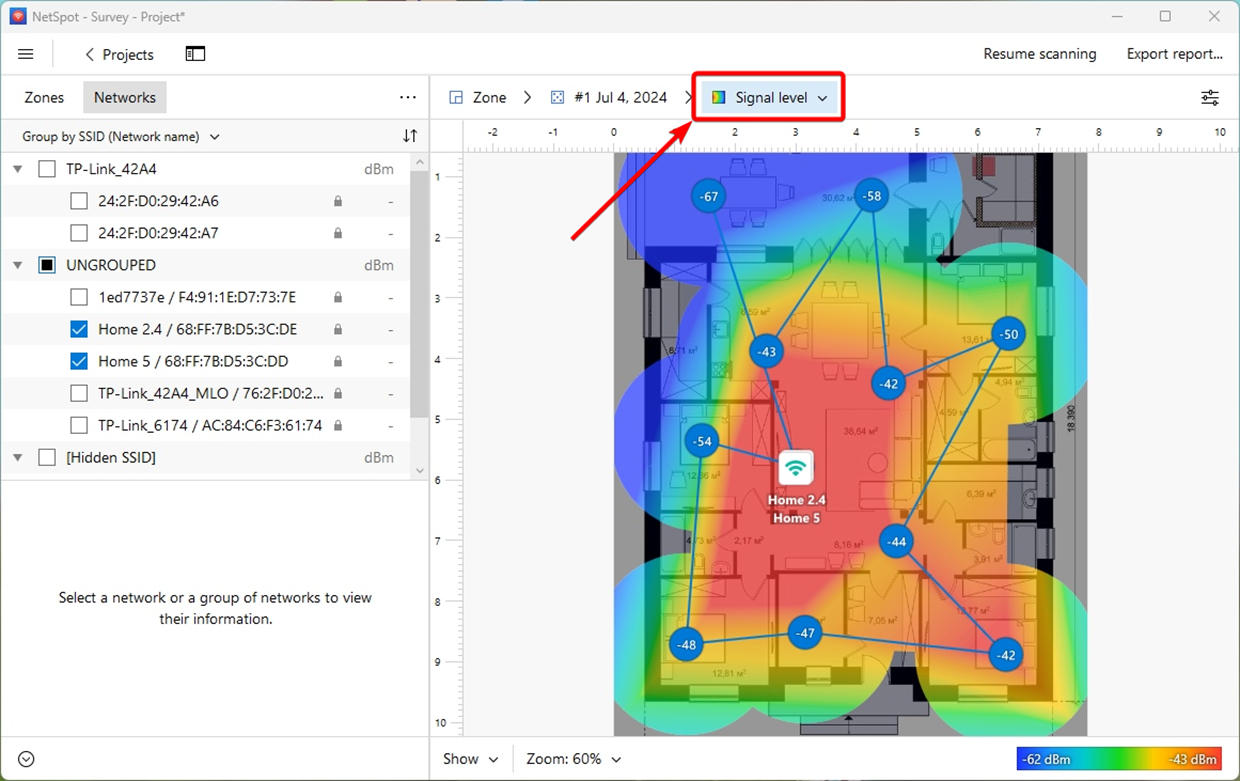Select the -67 measurement marker on the heatmap
Screen dimensions: 1240x781
[x=708, y=196]
